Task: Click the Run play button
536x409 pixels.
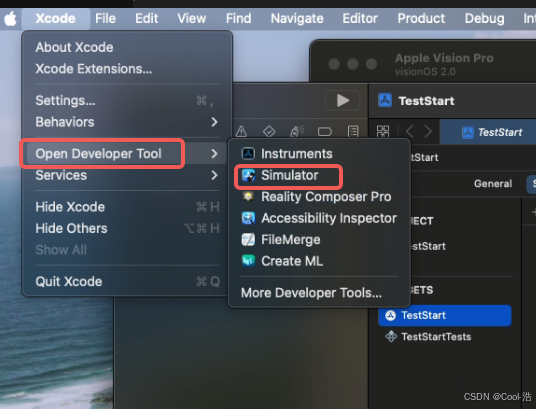Action: pos(343,101)
